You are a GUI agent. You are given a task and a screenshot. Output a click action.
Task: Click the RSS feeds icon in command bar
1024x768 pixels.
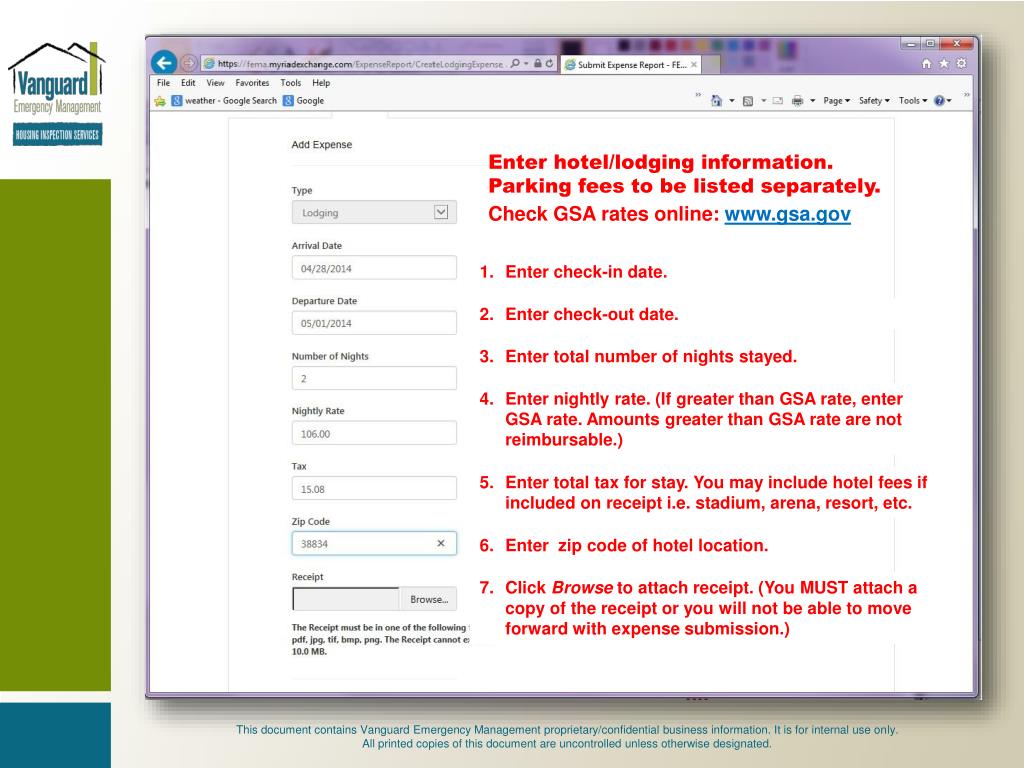click(x=748, y=101)
